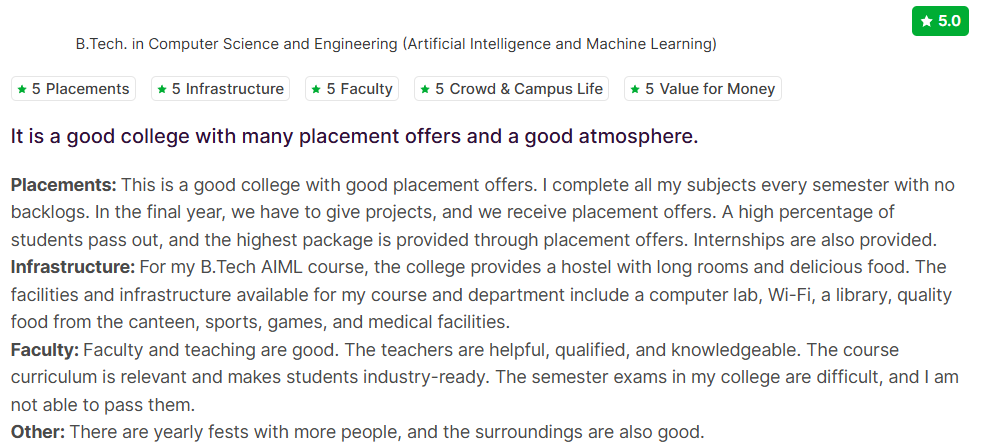Image resolution: width=983 pixels, height=448 pixels.
Task: Click the star icon beside 5 Infrastructure
Action: (x=162, y=89)
